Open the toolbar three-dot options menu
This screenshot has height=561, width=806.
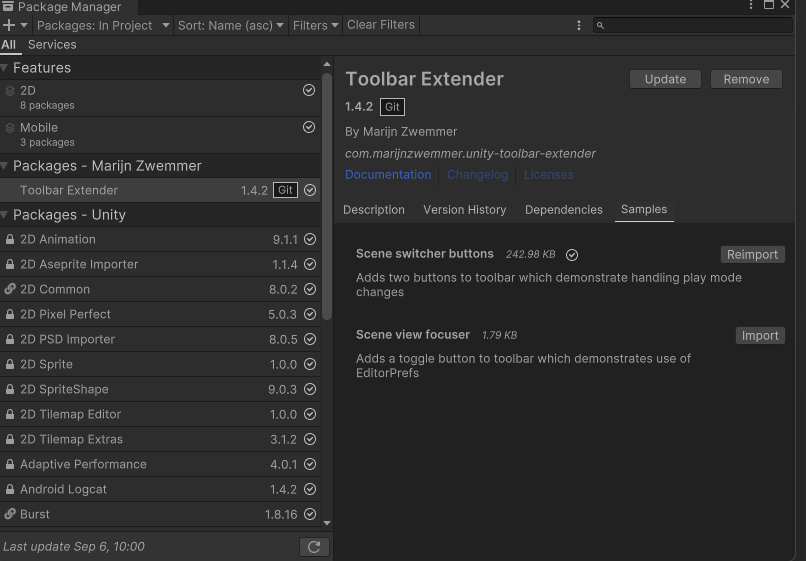579,25
